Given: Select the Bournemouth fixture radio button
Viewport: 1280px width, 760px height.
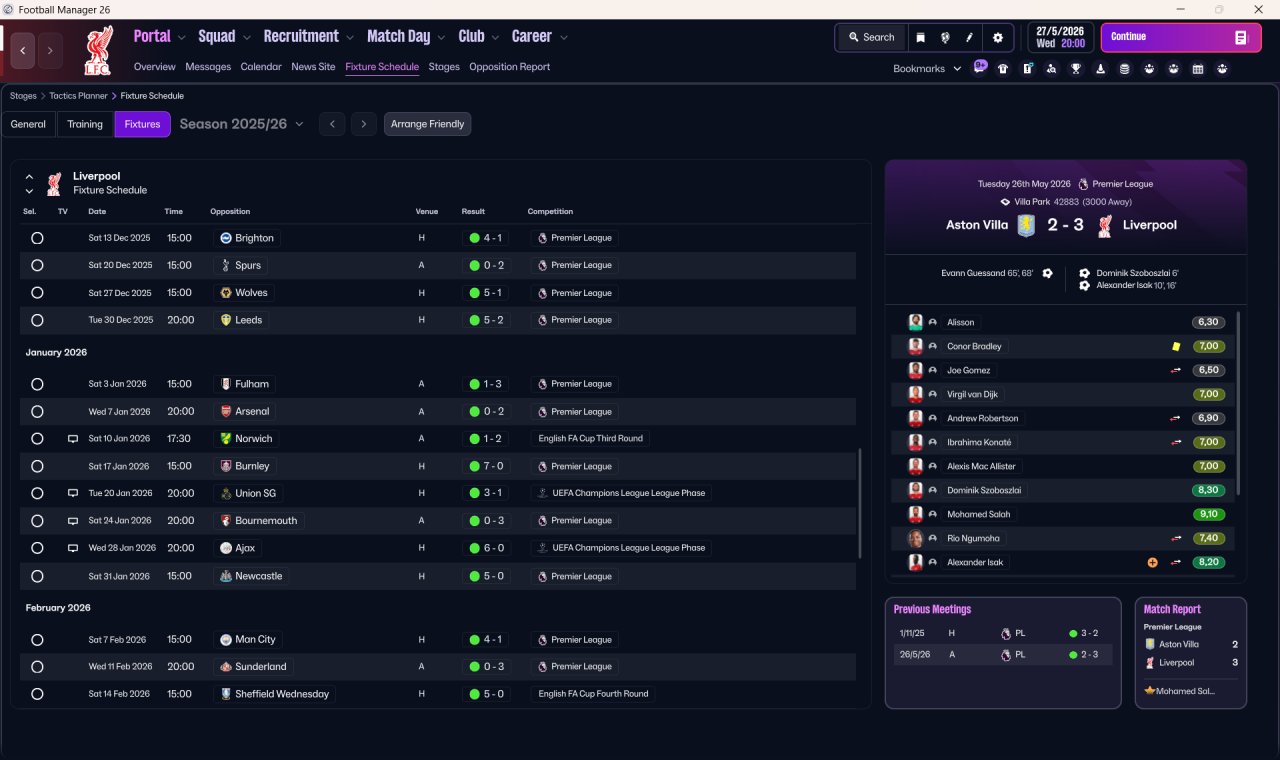Looking at the screenshot, I should (37, 520).
